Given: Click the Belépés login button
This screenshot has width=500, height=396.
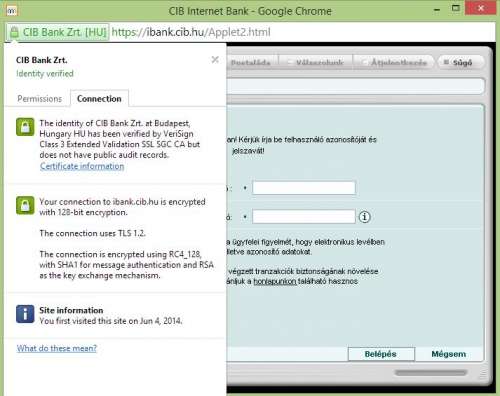Looking at the screenshot, I should tap(381, 354).
